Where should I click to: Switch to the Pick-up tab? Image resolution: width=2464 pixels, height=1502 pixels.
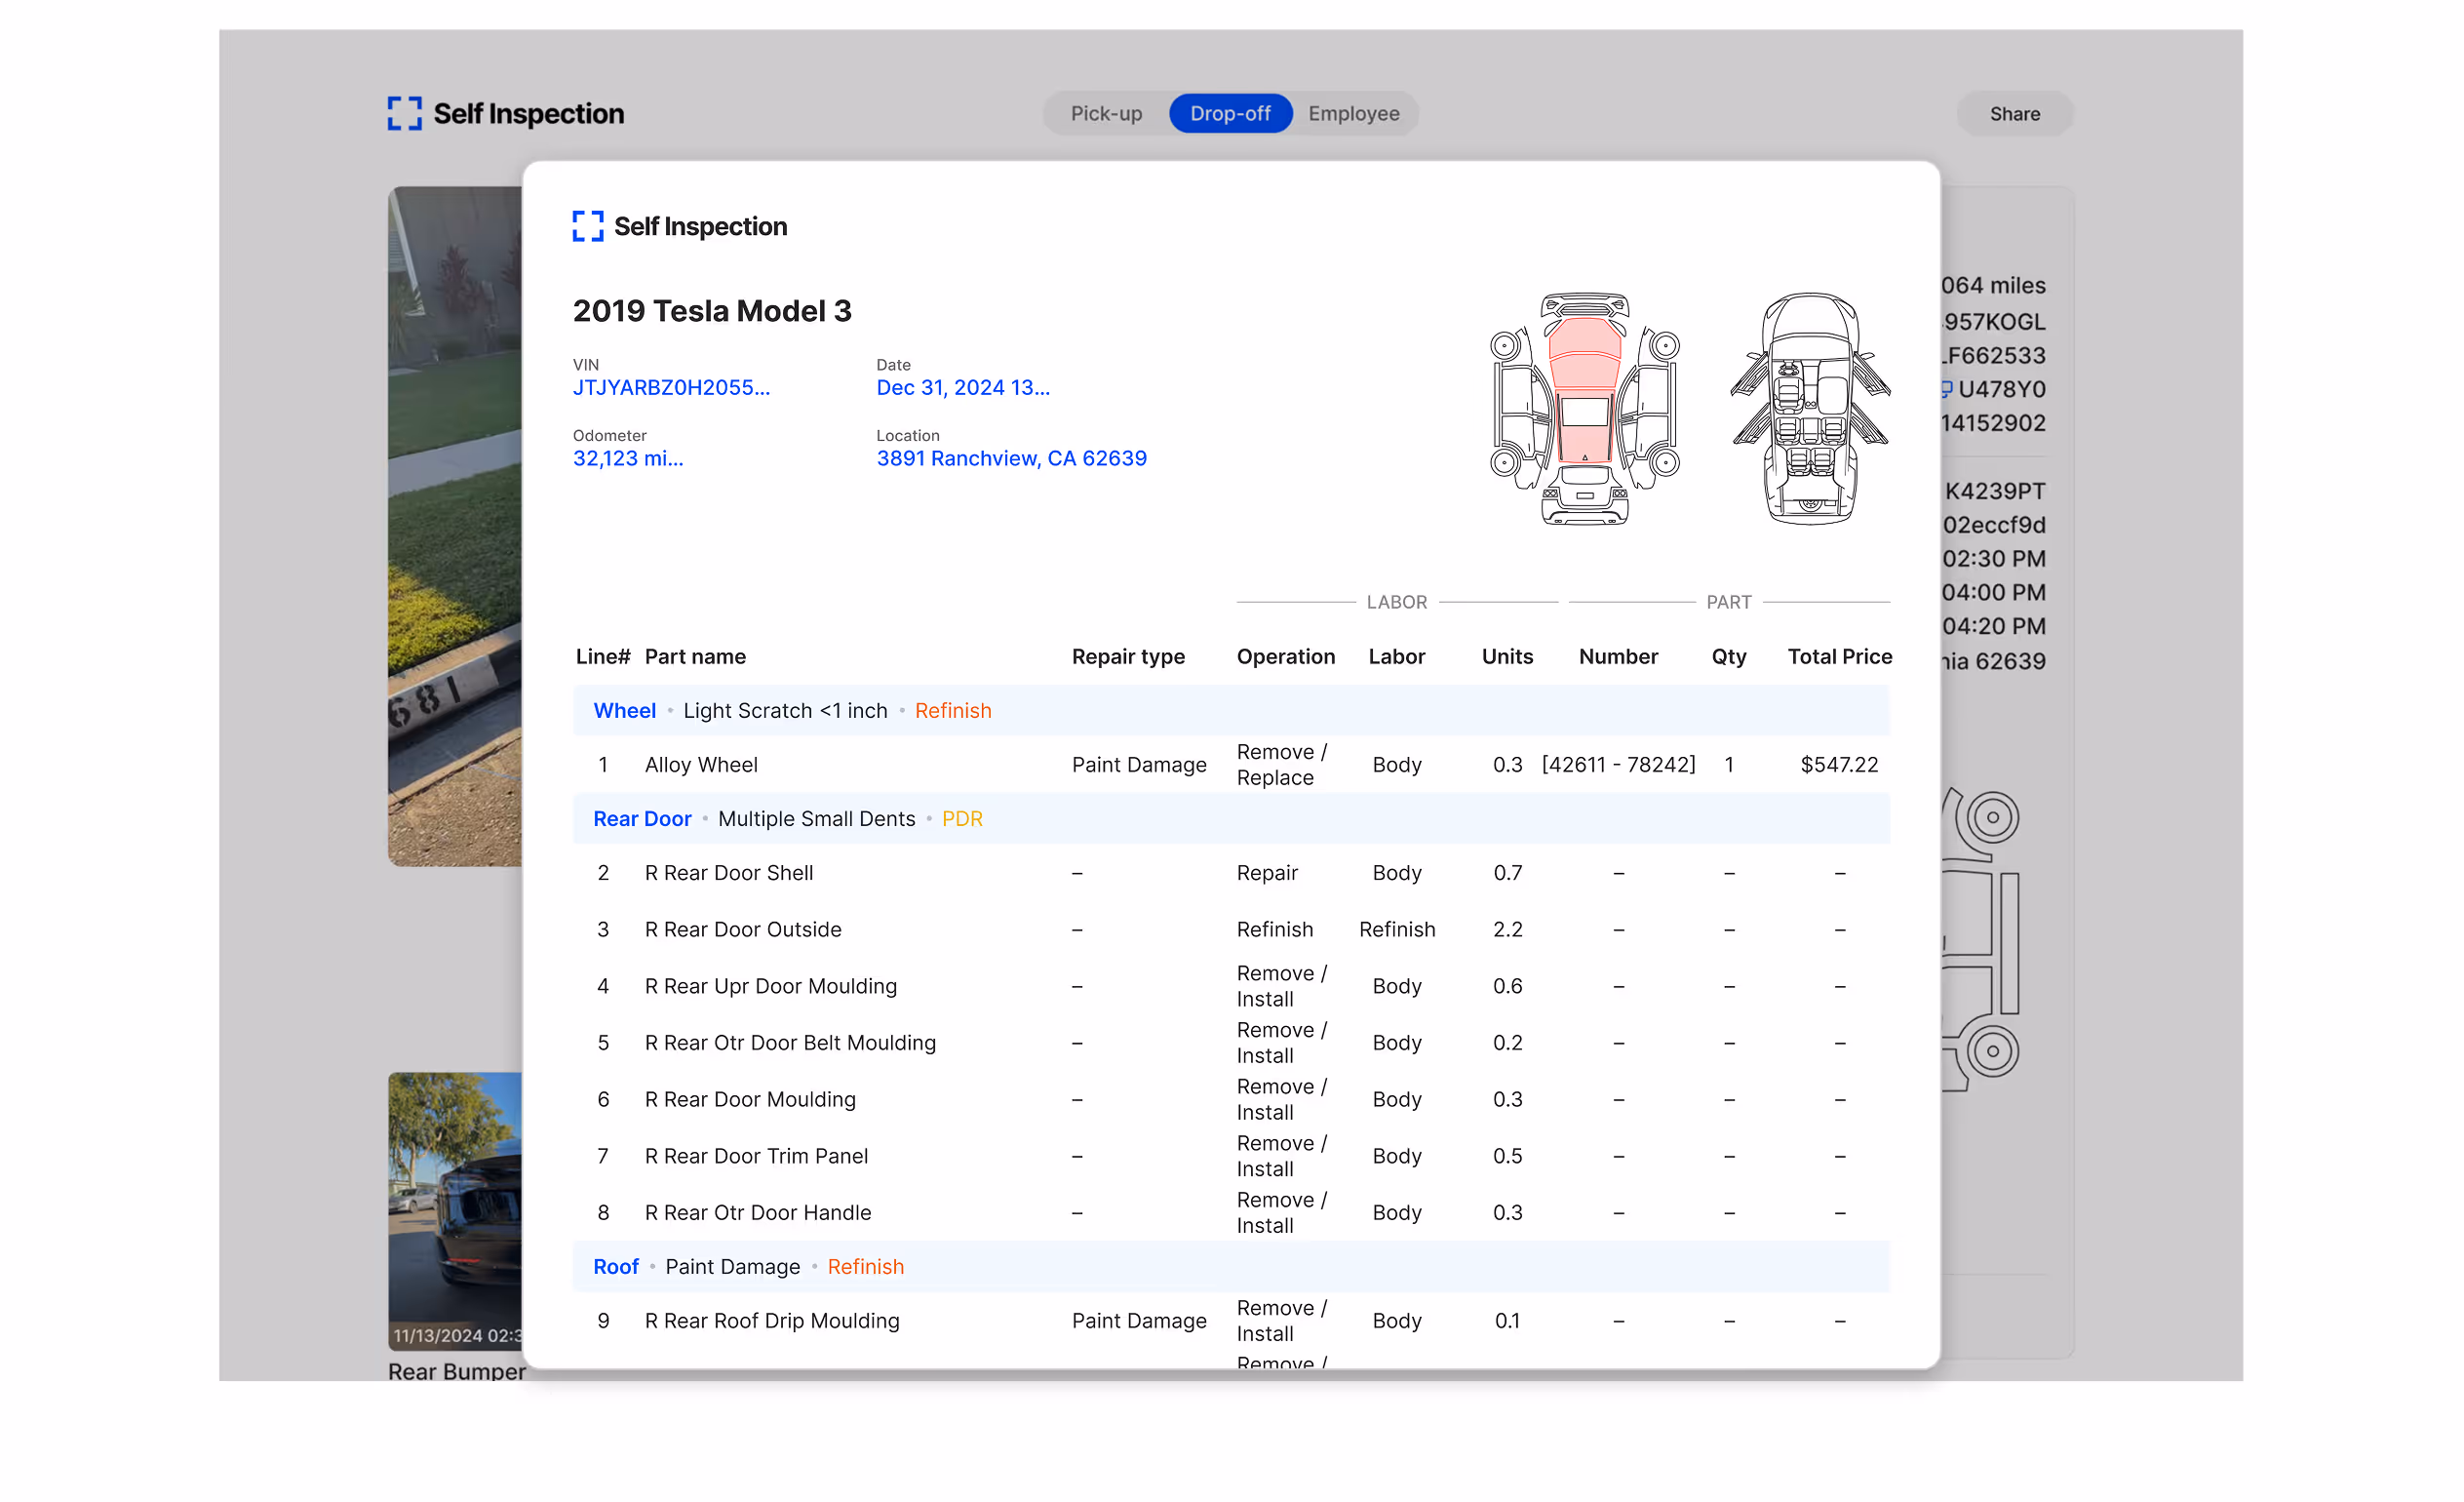[1106, 114]
